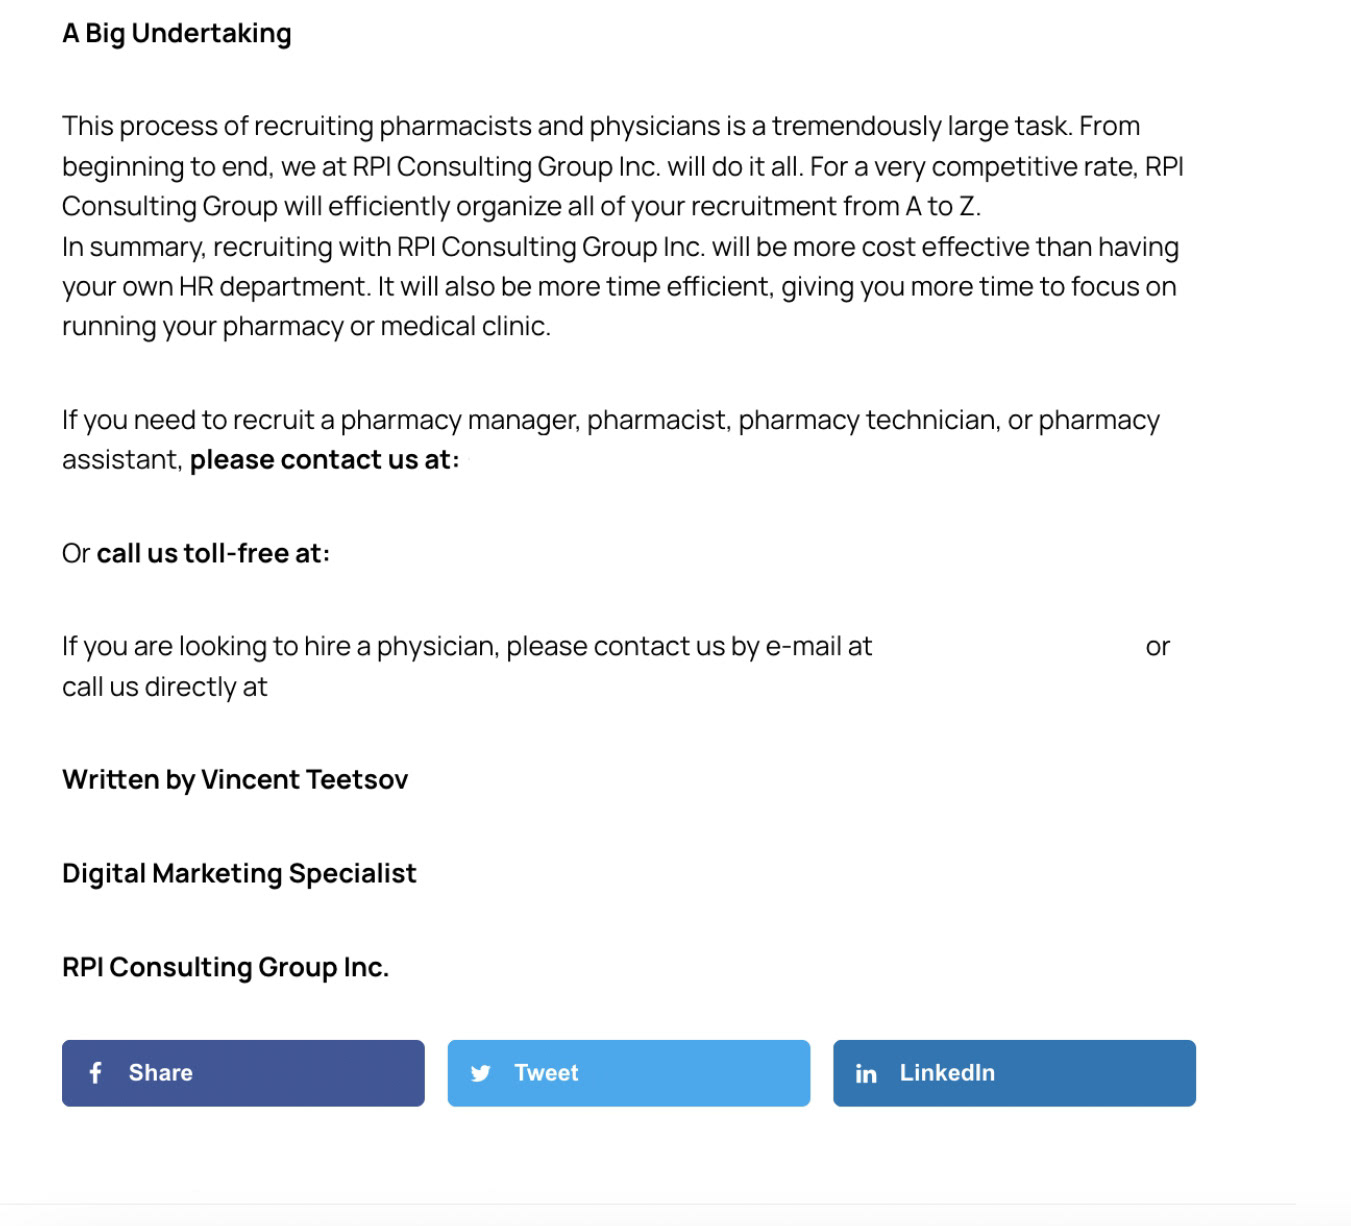Click the LinkedIn in icon
Viewport: 1351px width, 1226px height.
pyautogui.click(x=866, y=1074)
